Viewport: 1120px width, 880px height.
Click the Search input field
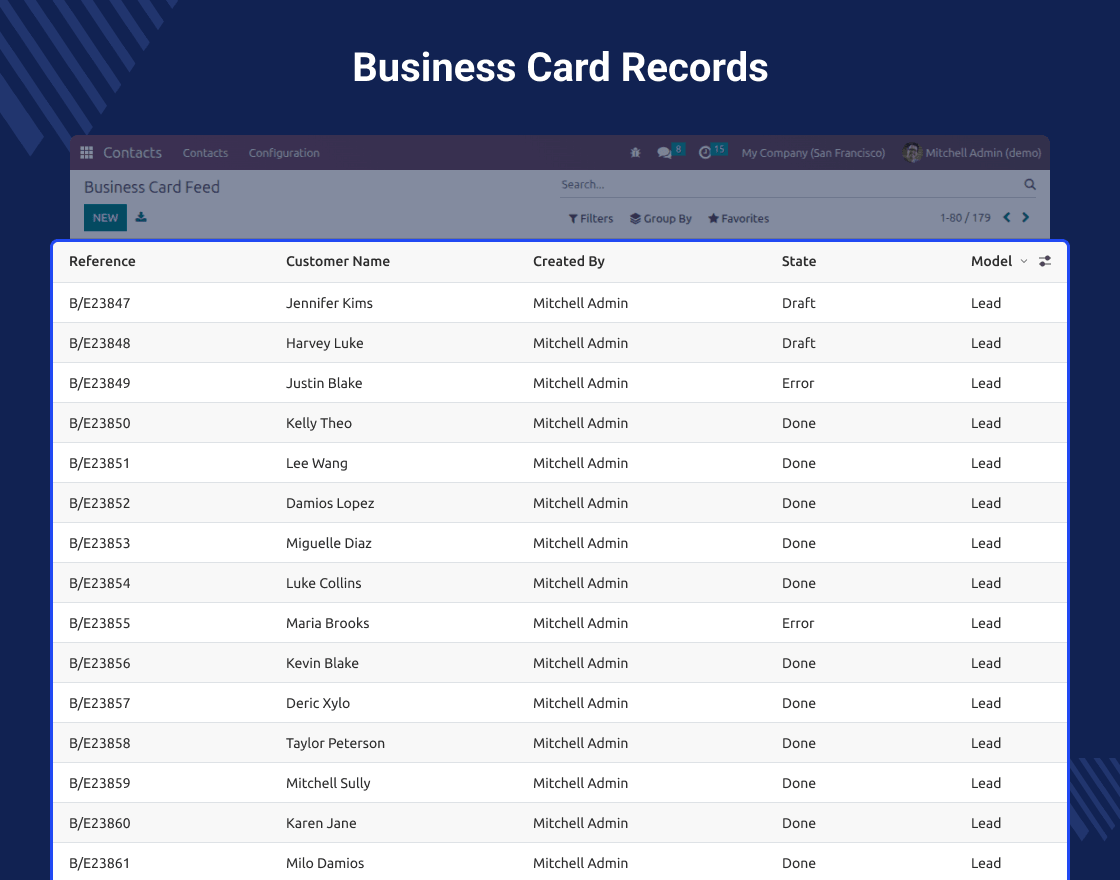(789, 184)
